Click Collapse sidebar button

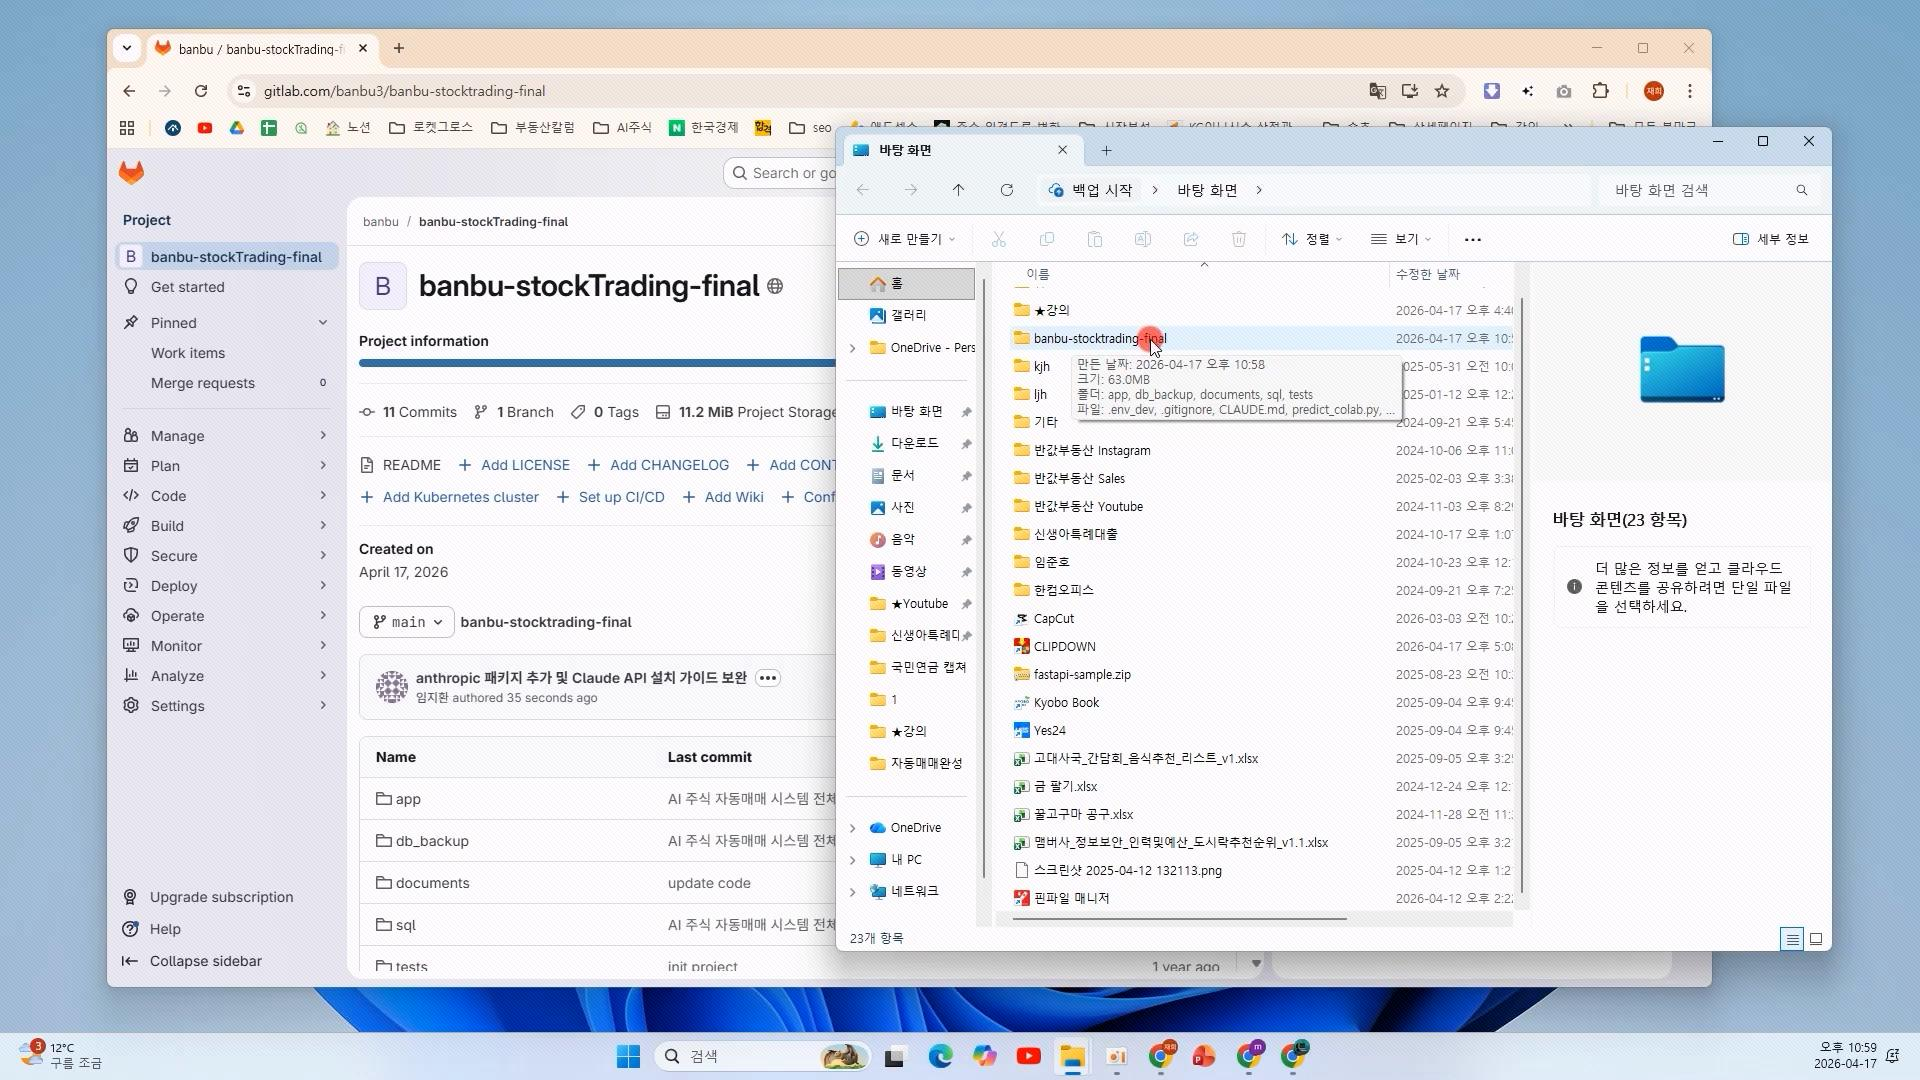pyautogui.click(x=192, y=961)
